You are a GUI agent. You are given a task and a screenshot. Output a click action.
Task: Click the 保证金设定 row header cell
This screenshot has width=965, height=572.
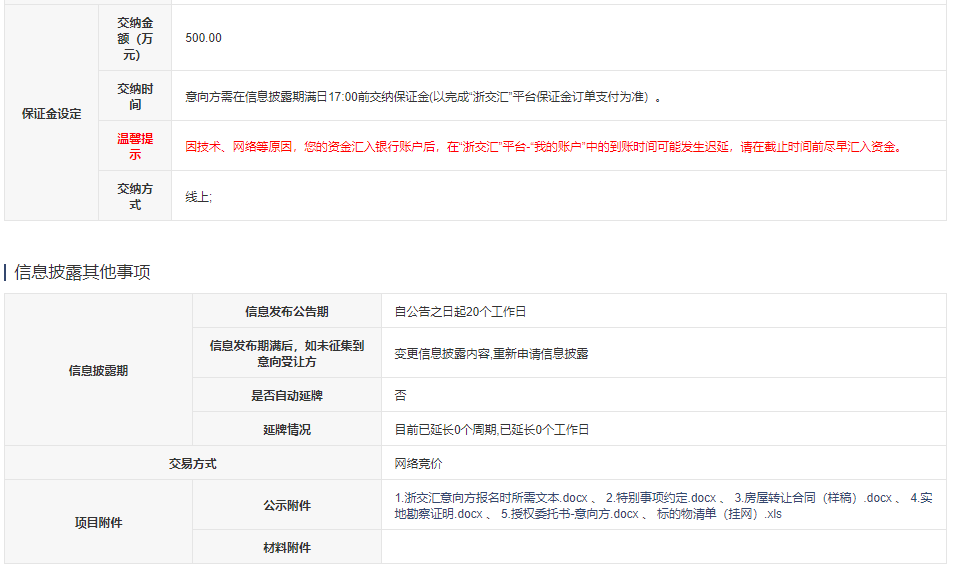tap(52, 113)
